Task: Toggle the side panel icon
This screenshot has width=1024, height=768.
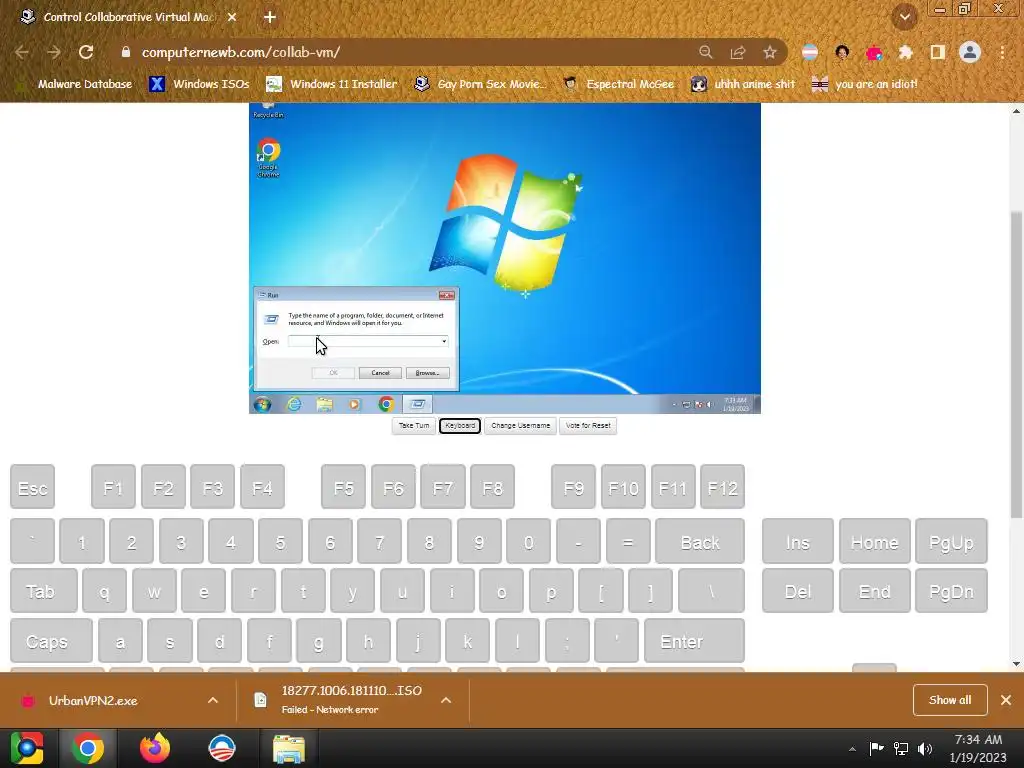Action: pos(938,52)
